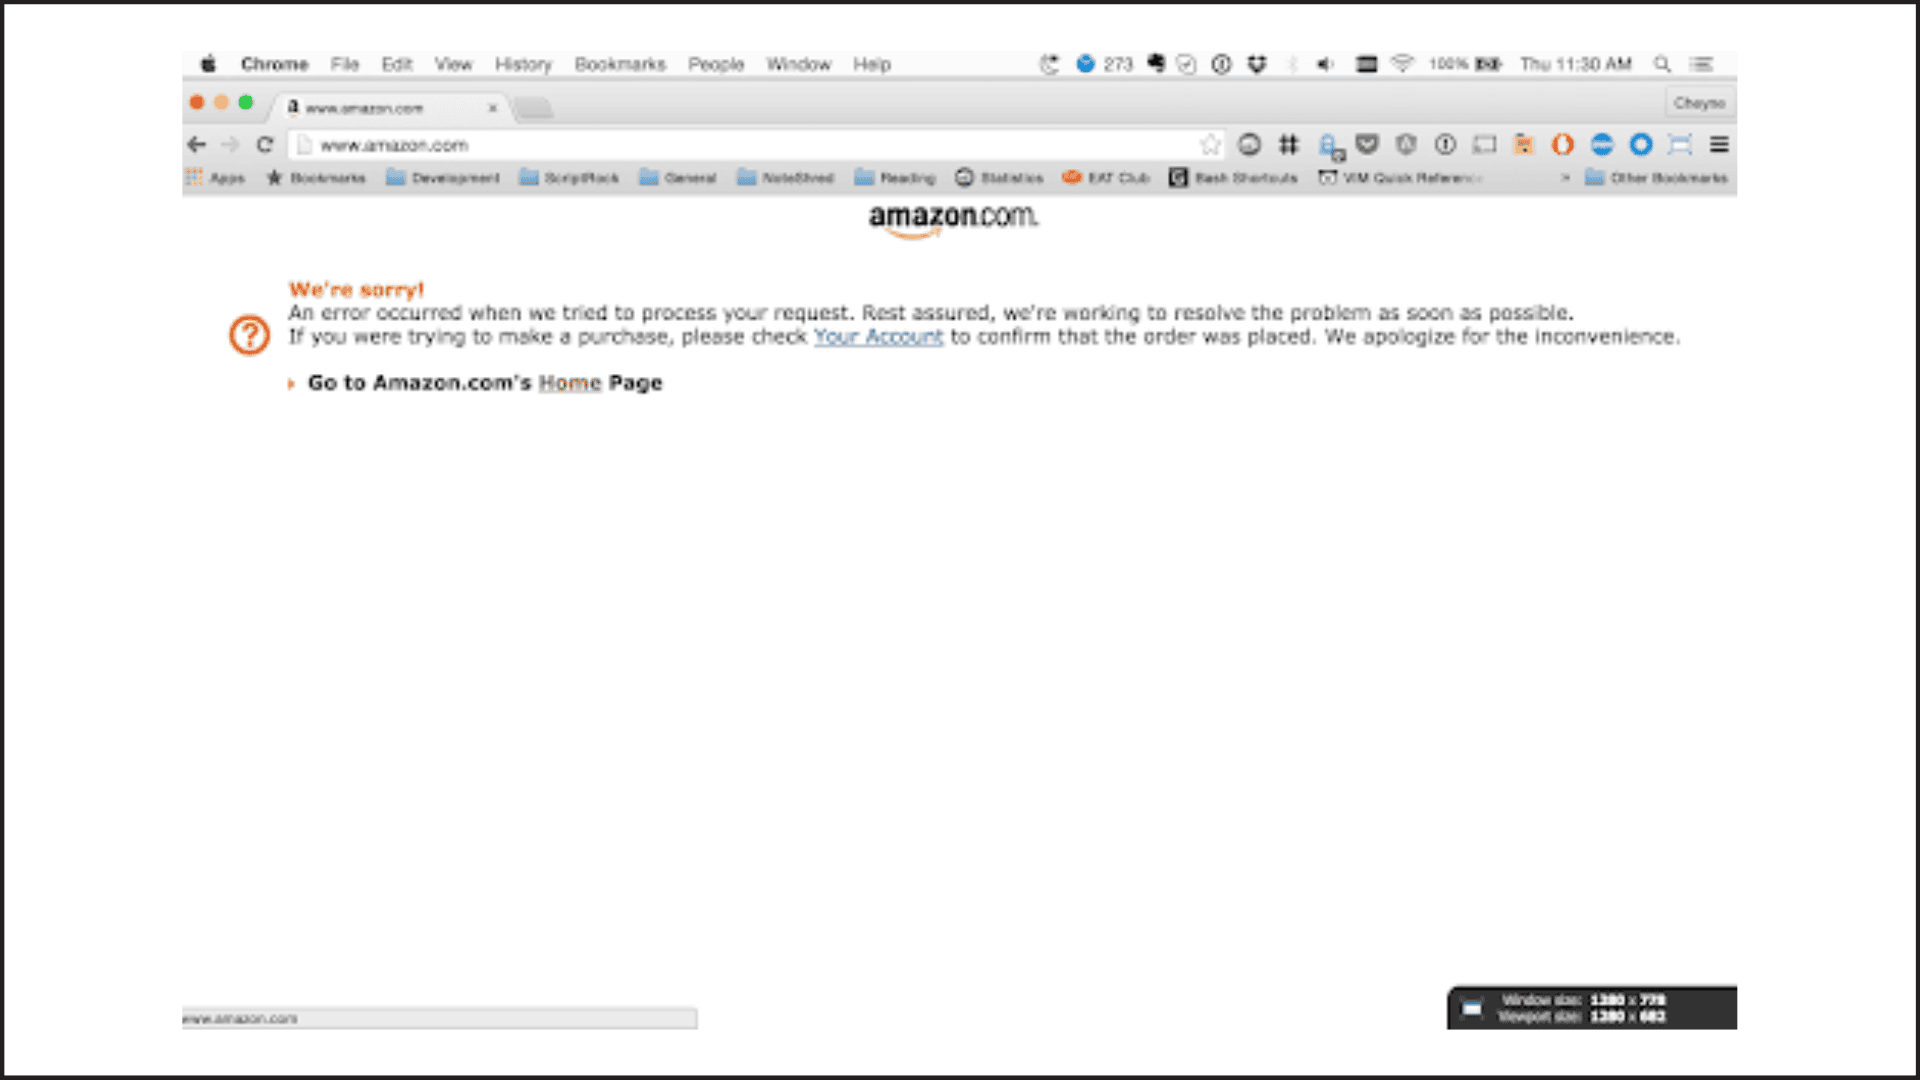This screenshot has height=1080, width=1920.
Task: Click the blue ring extension icon
Action: point(1641,145)
